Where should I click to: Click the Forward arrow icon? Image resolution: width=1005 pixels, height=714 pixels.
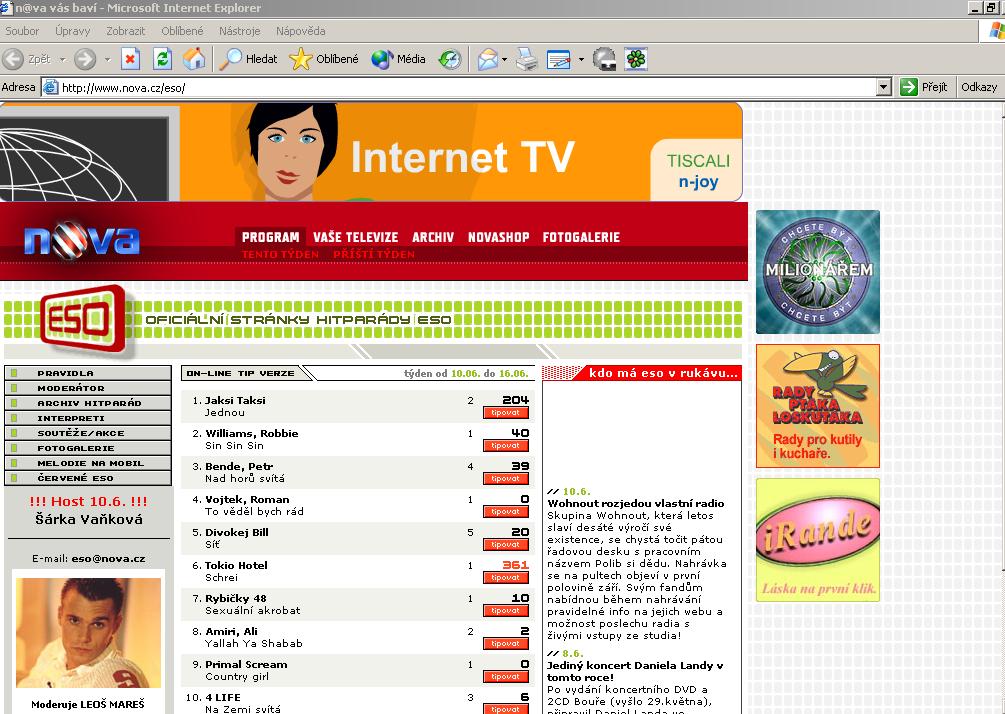click(85, 60)
